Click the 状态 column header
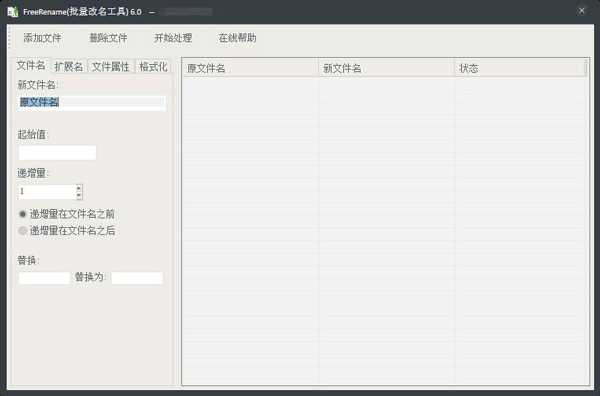 [x=520, y=68]
